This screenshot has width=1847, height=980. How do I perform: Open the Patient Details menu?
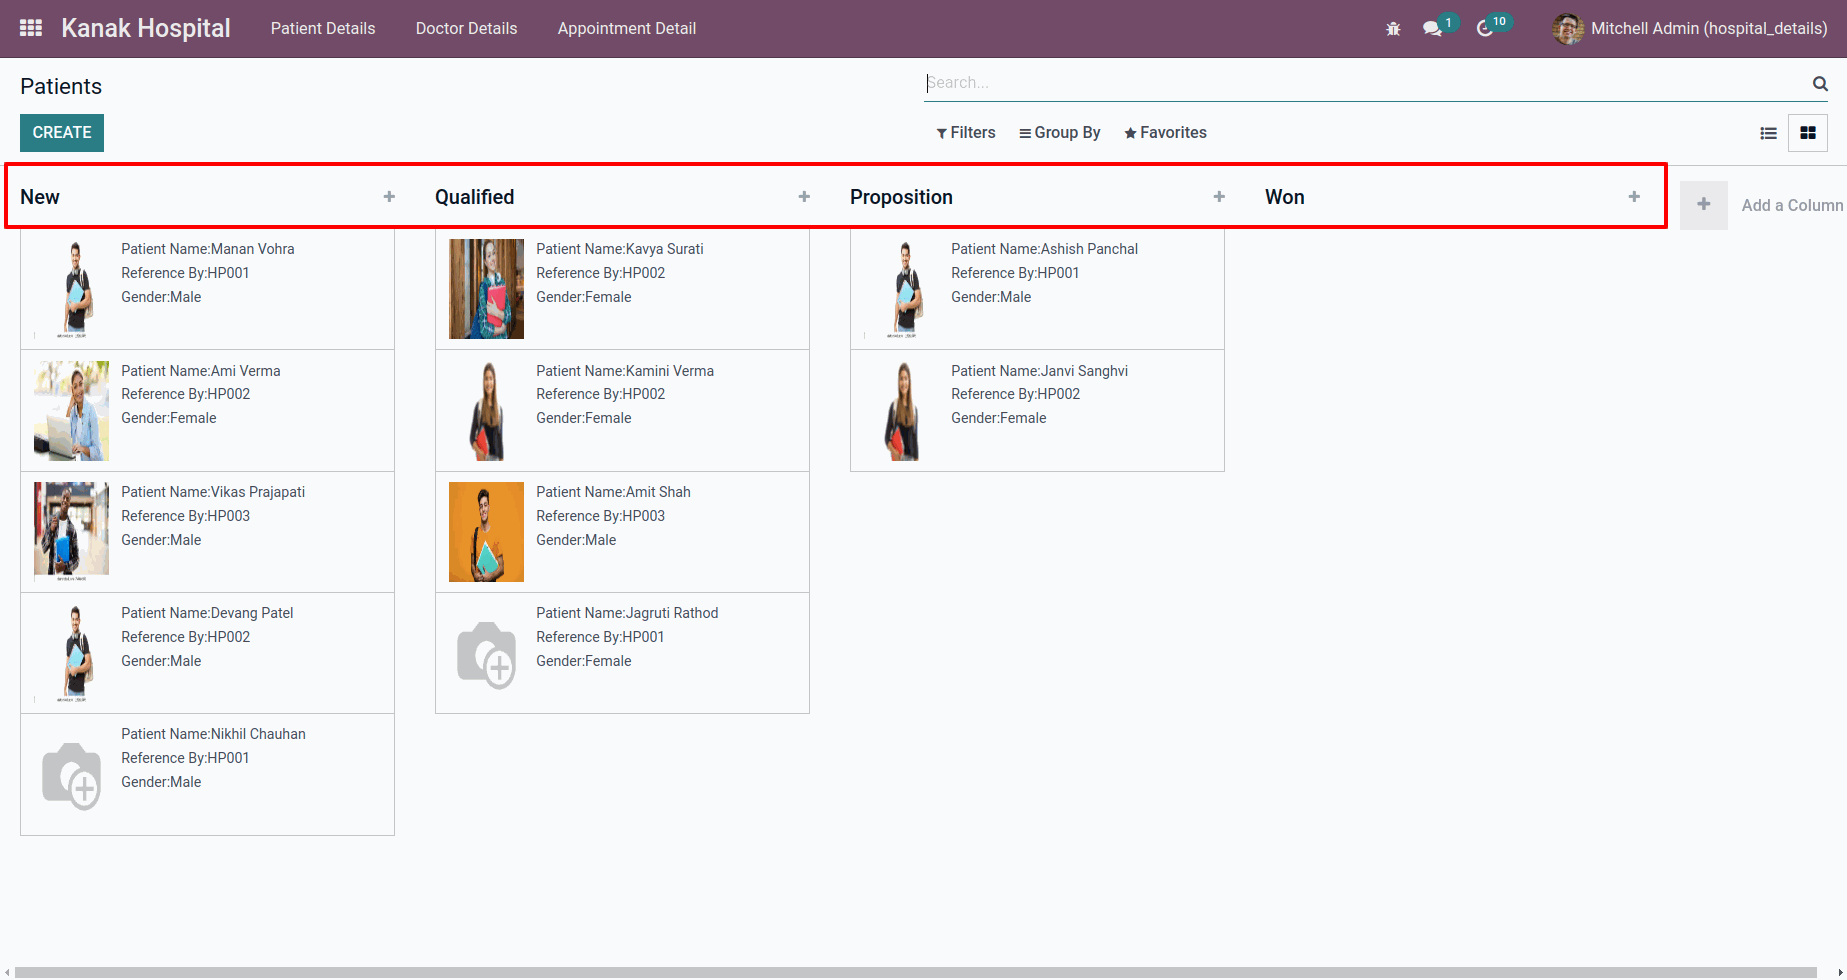click(322, 28)
